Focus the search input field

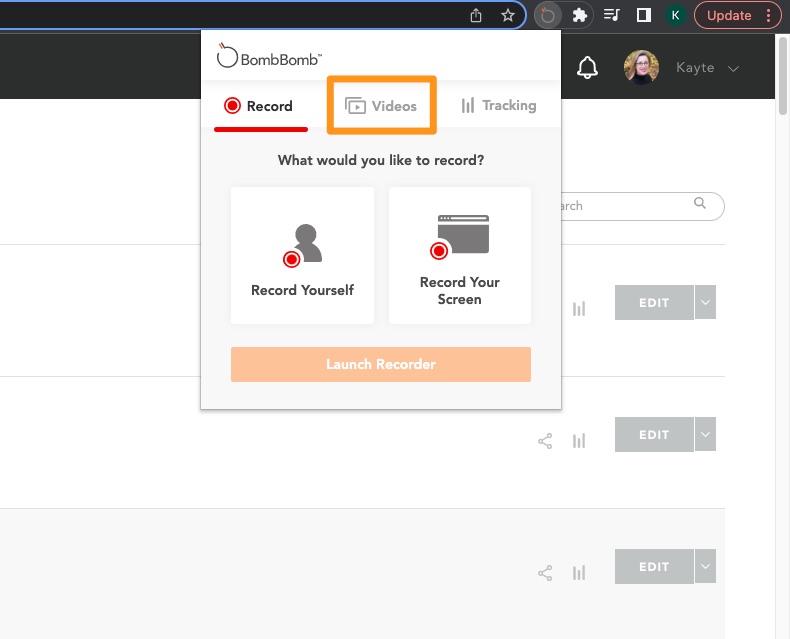642,206
